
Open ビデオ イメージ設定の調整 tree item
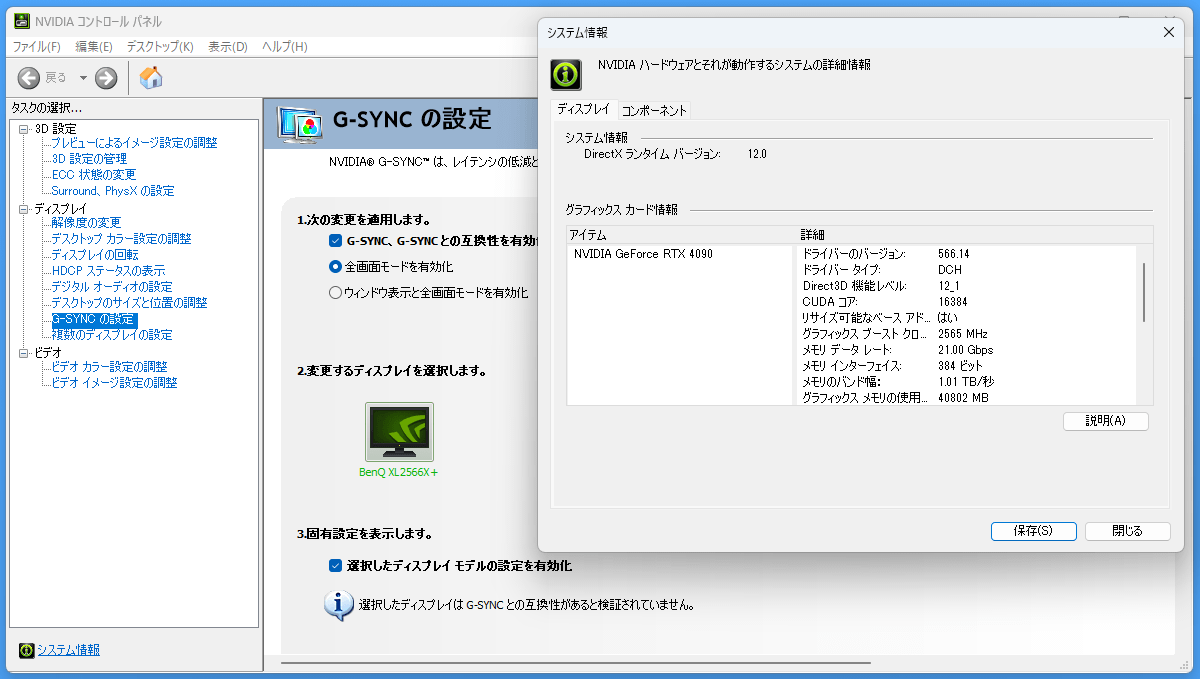click(114, 383)
